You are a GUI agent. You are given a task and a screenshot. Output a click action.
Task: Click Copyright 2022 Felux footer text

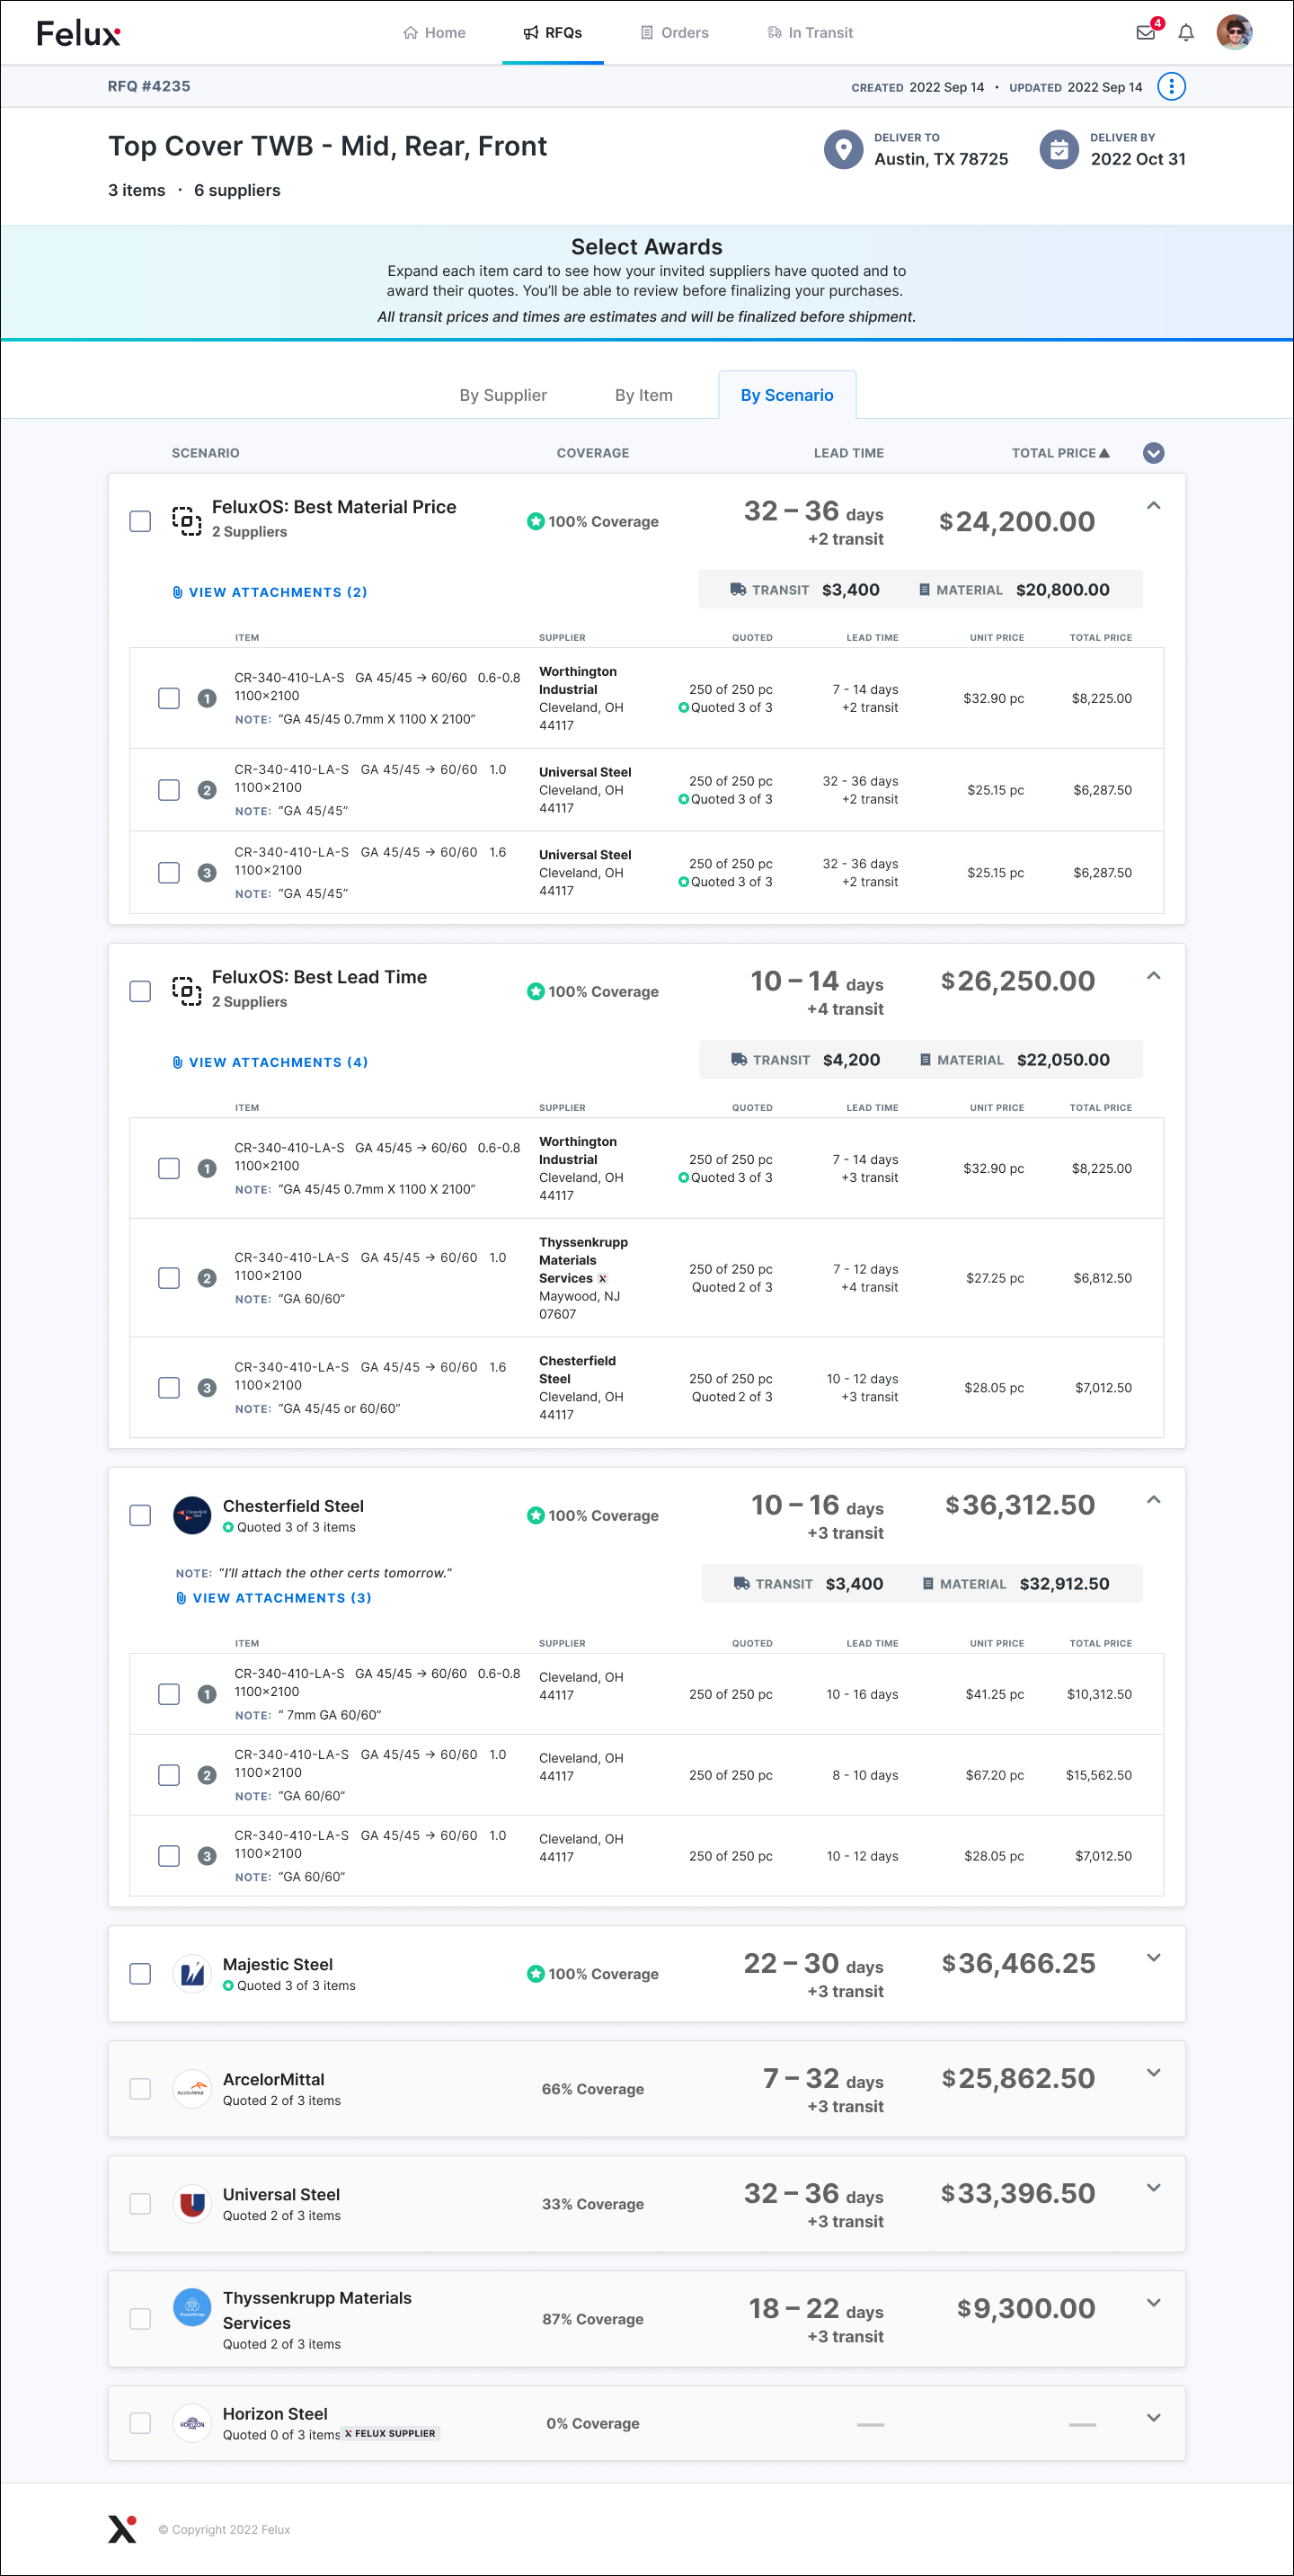225,2530
